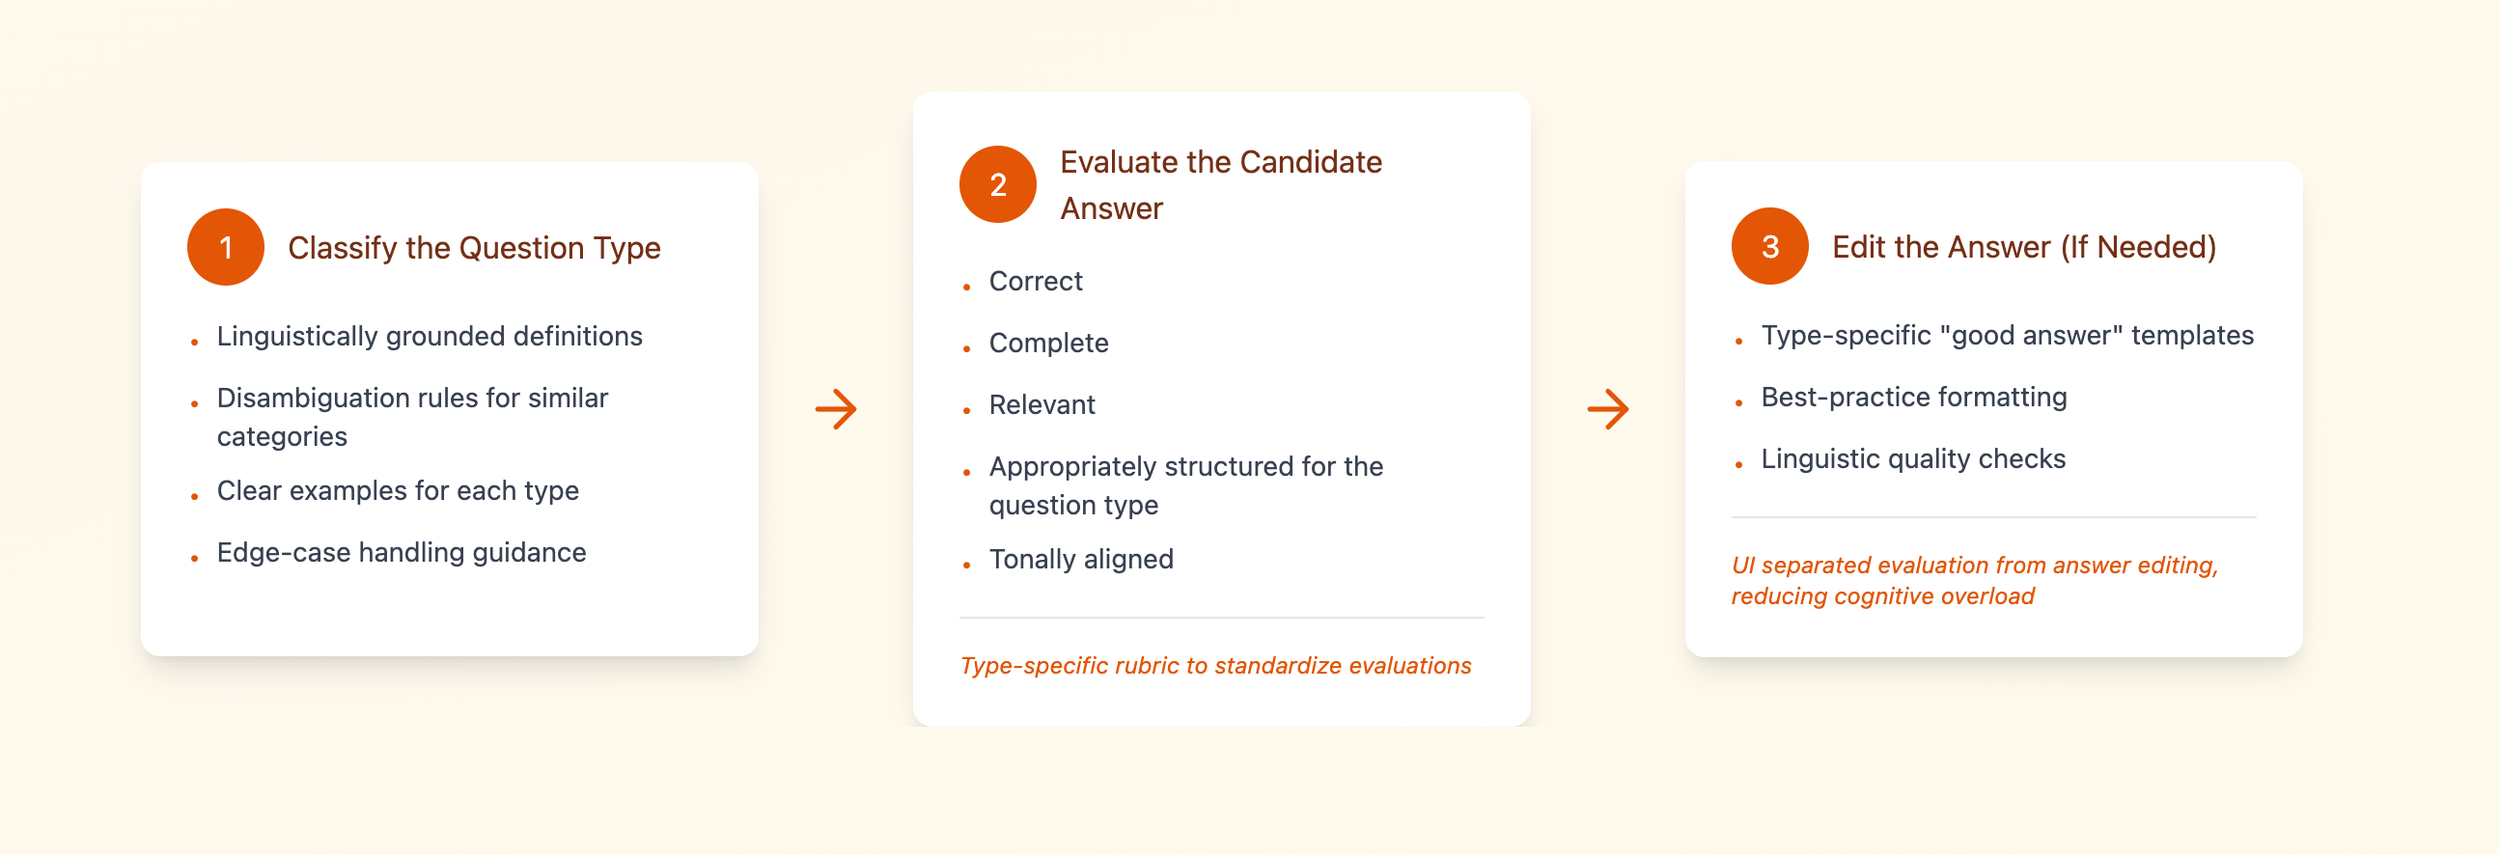Screen dimensions: 2500x855
Task: Click 'Type-specific rubric to standardize evaluations' note
Action: (x=1215, y=666)
